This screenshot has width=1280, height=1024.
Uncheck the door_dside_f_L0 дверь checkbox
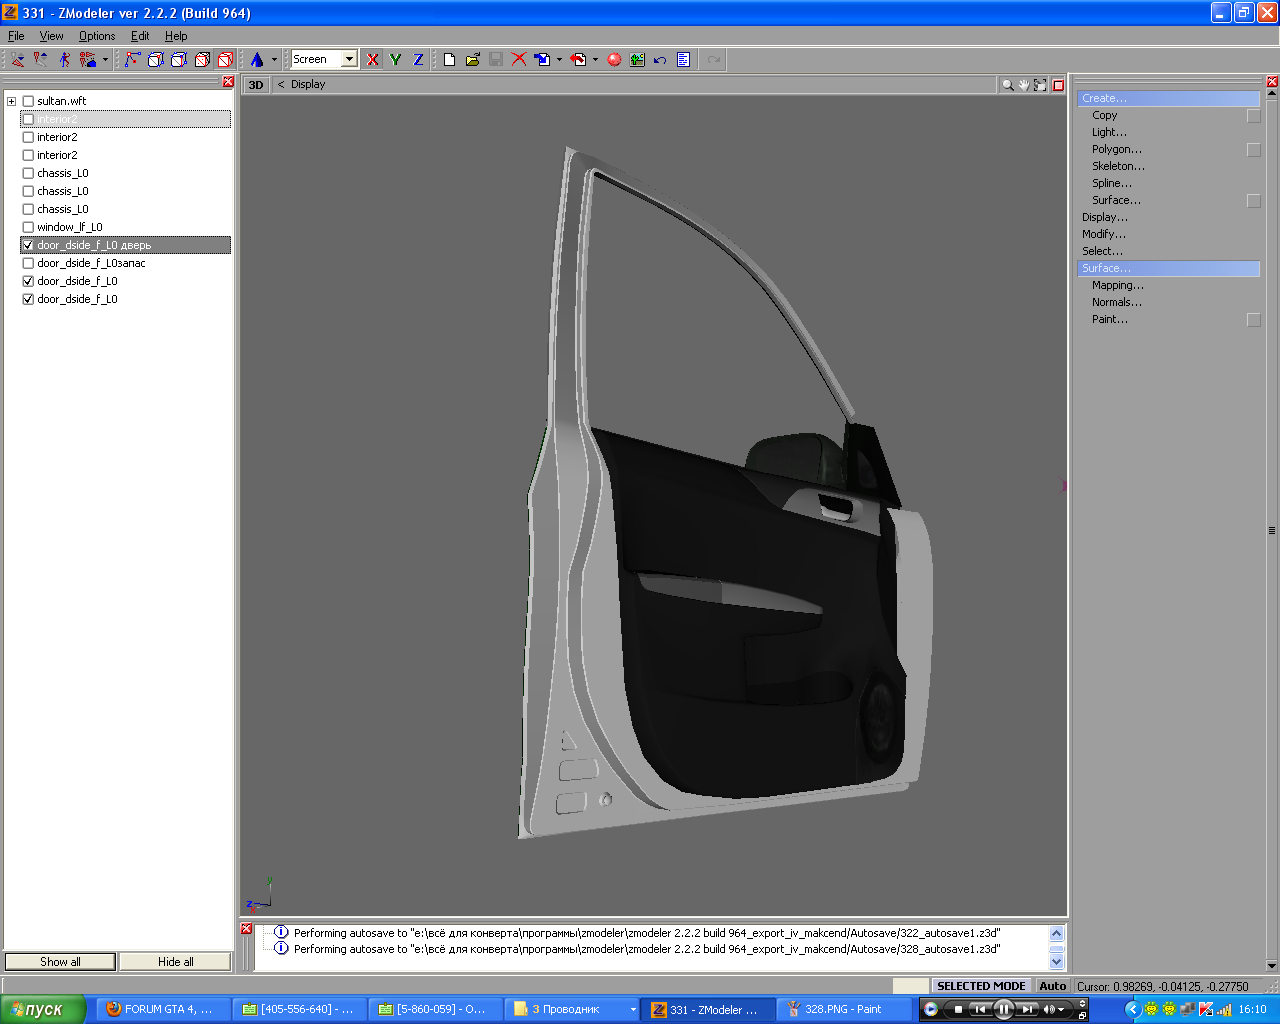tap(28, 245)
